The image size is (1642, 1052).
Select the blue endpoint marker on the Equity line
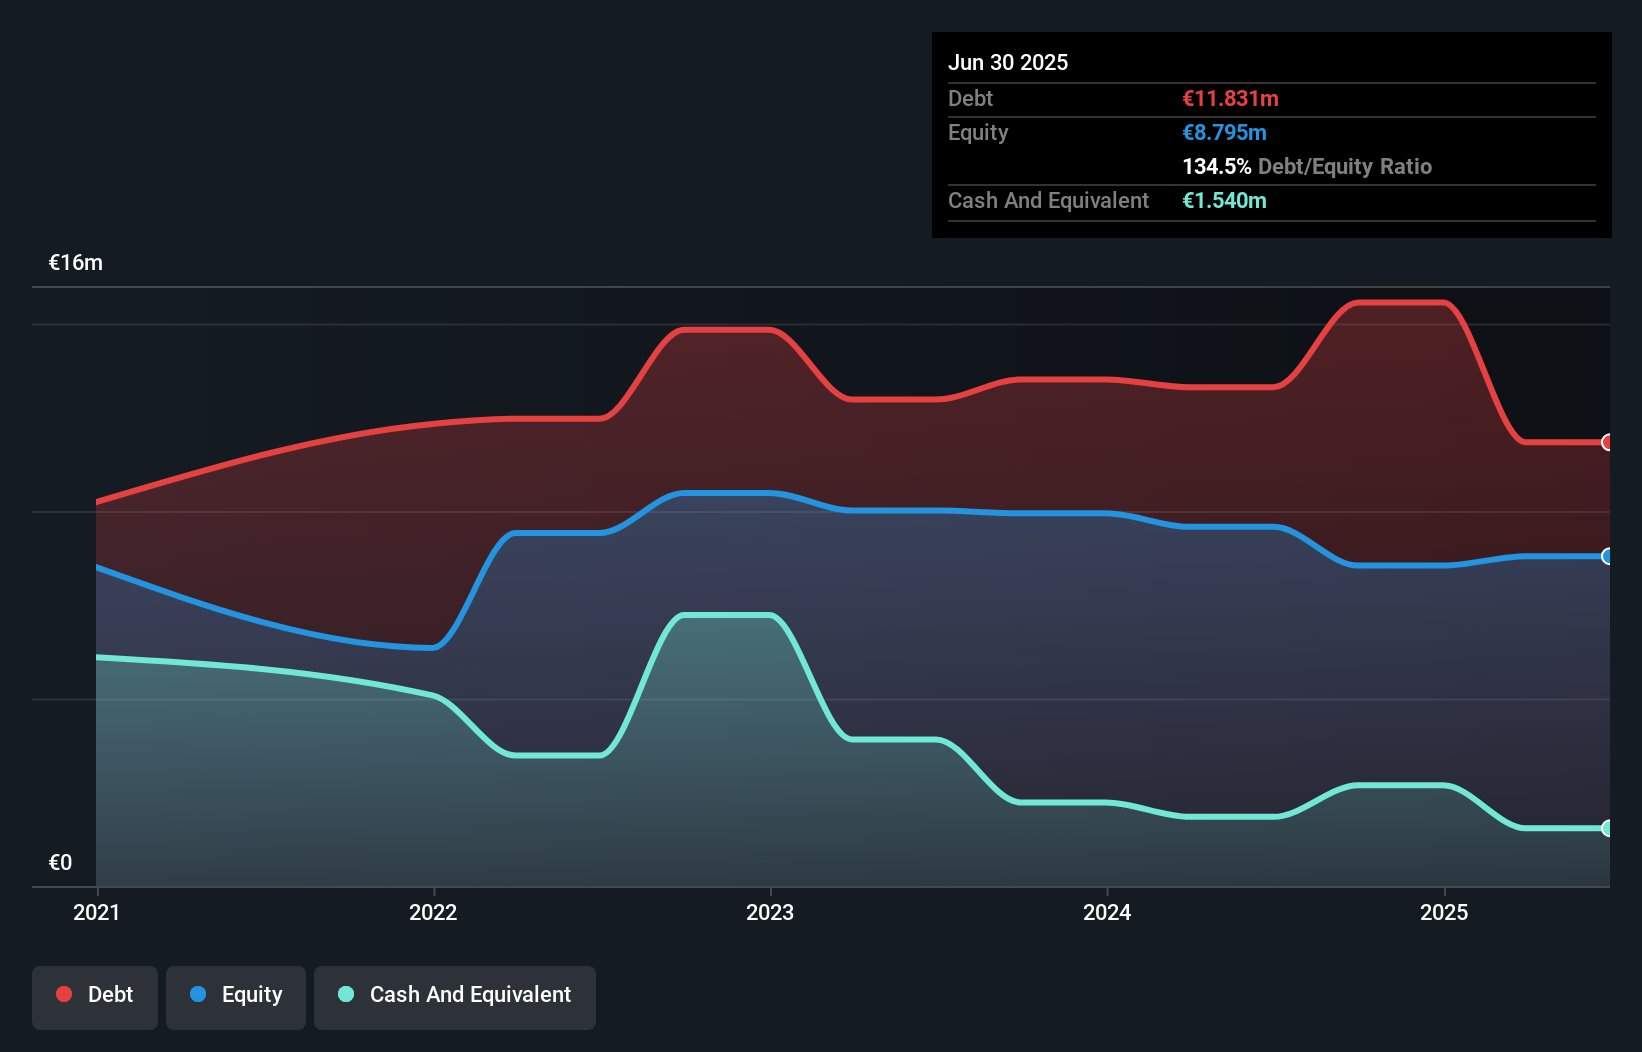(x=1607, y=558)
